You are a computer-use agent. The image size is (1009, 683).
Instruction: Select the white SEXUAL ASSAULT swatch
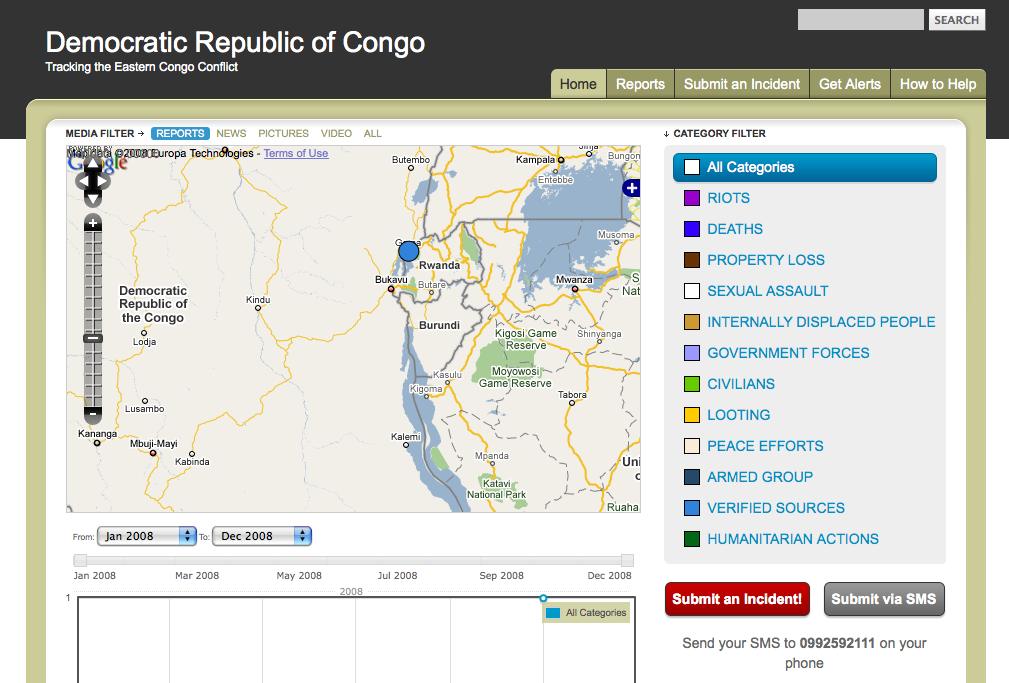point(692,291)
